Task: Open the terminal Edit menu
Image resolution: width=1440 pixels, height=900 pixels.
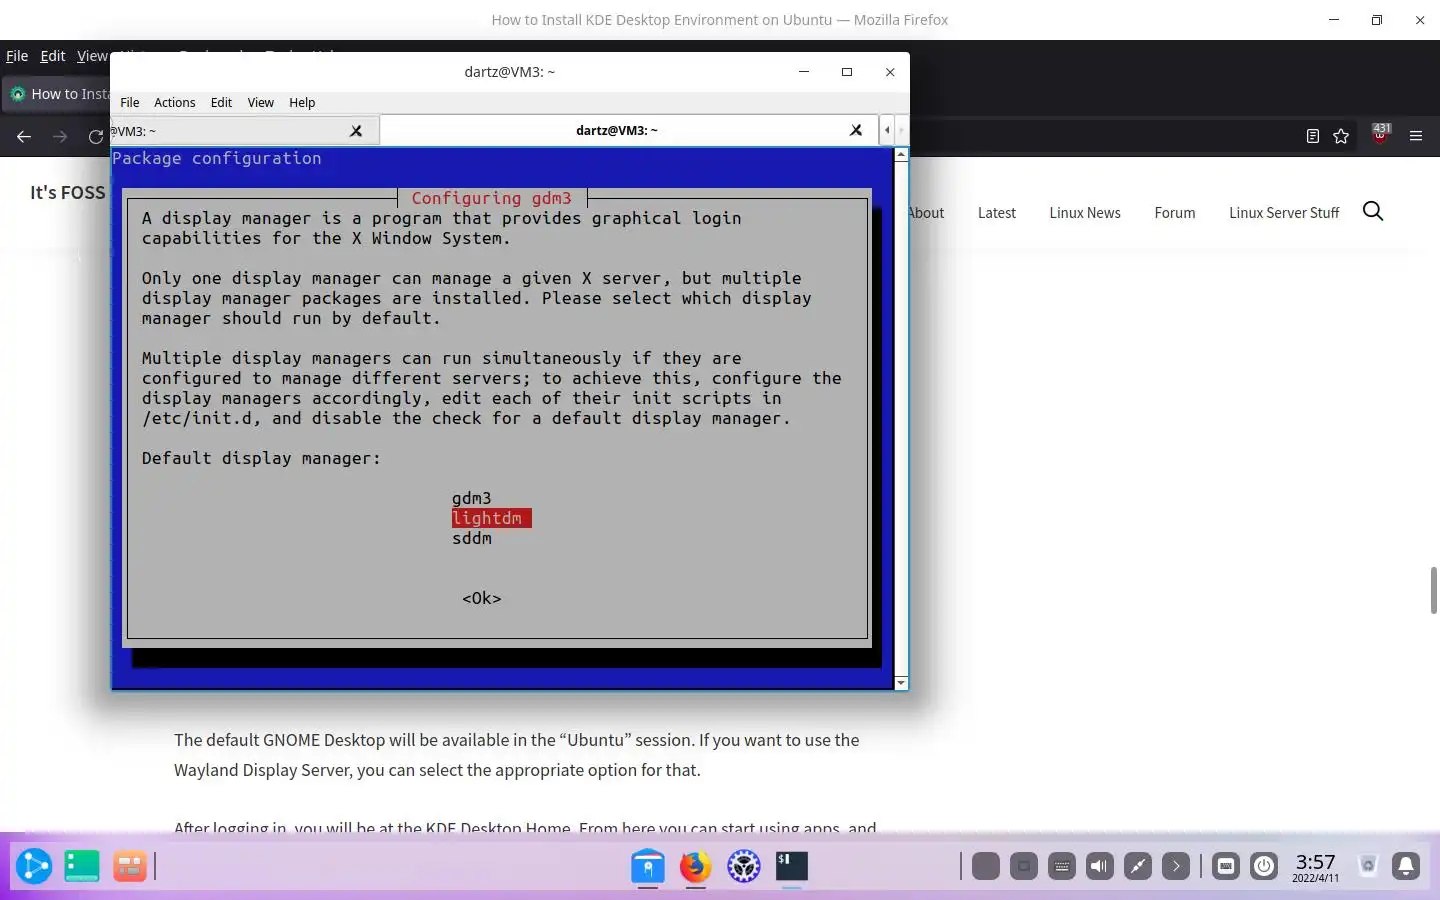Action: point(221,102)
